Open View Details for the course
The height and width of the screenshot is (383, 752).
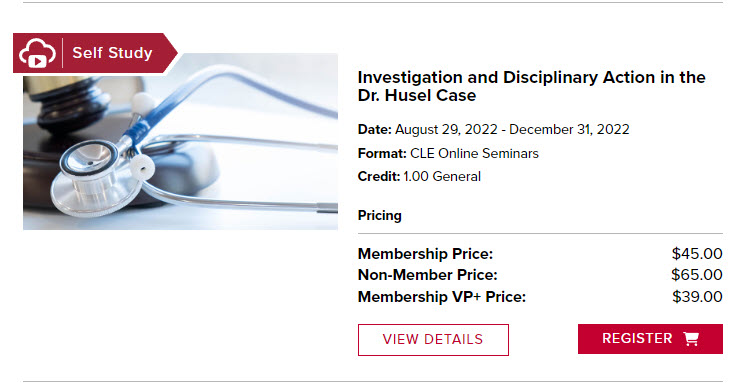(x=433, y=340)
